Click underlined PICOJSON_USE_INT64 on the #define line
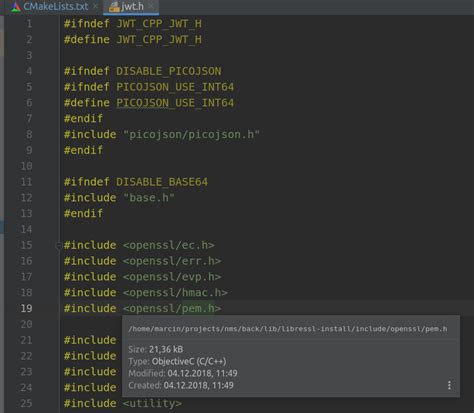 [x=175, y=103]
